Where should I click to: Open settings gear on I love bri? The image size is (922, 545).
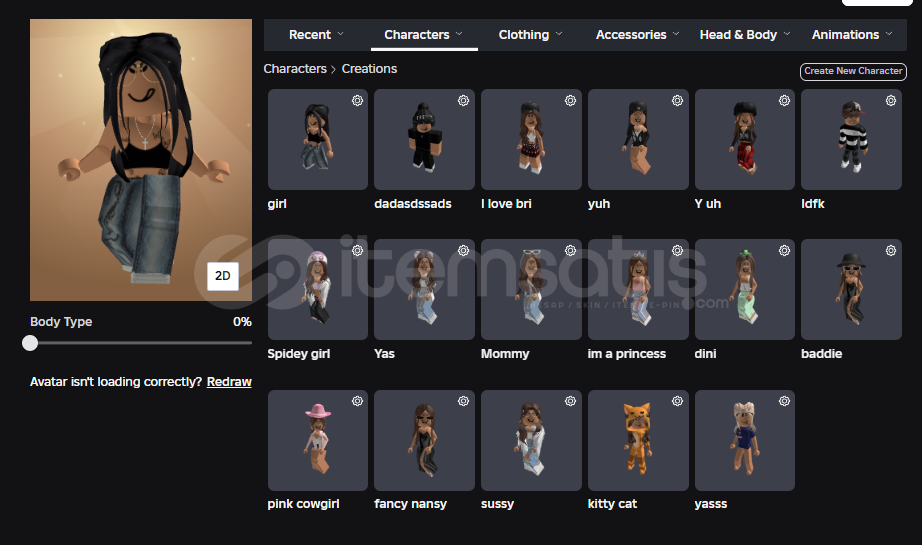[x=570, y=101]
